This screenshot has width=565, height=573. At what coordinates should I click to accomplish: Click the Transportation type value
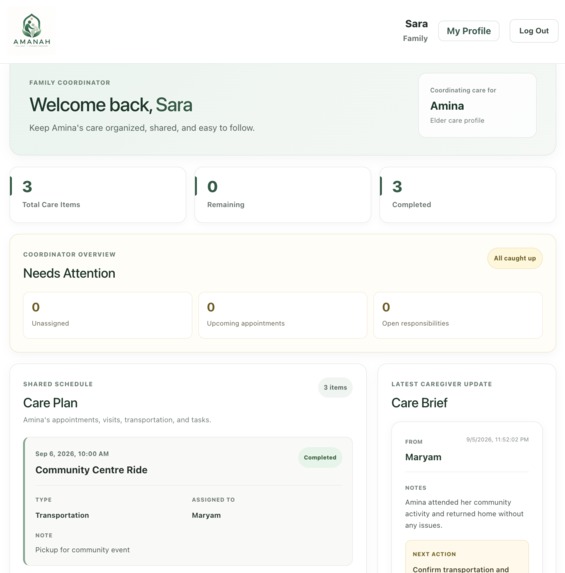(62, 515)
